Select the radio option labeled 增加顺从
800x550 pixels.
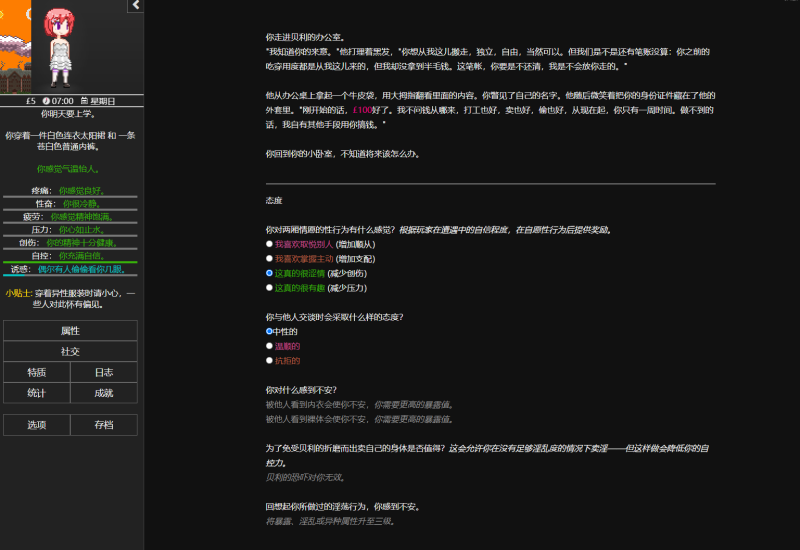tap(269, 243)
